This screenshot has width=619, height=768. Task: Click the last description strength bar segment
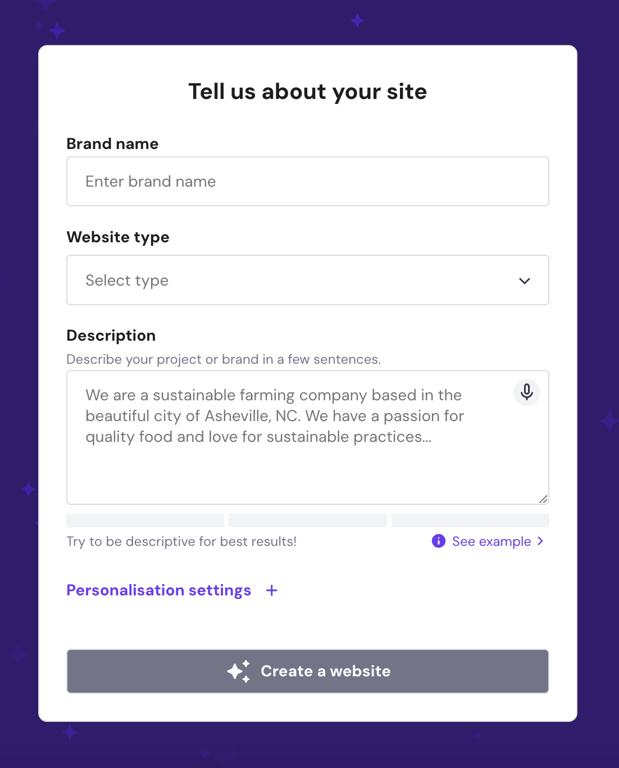tap(470, 521)
